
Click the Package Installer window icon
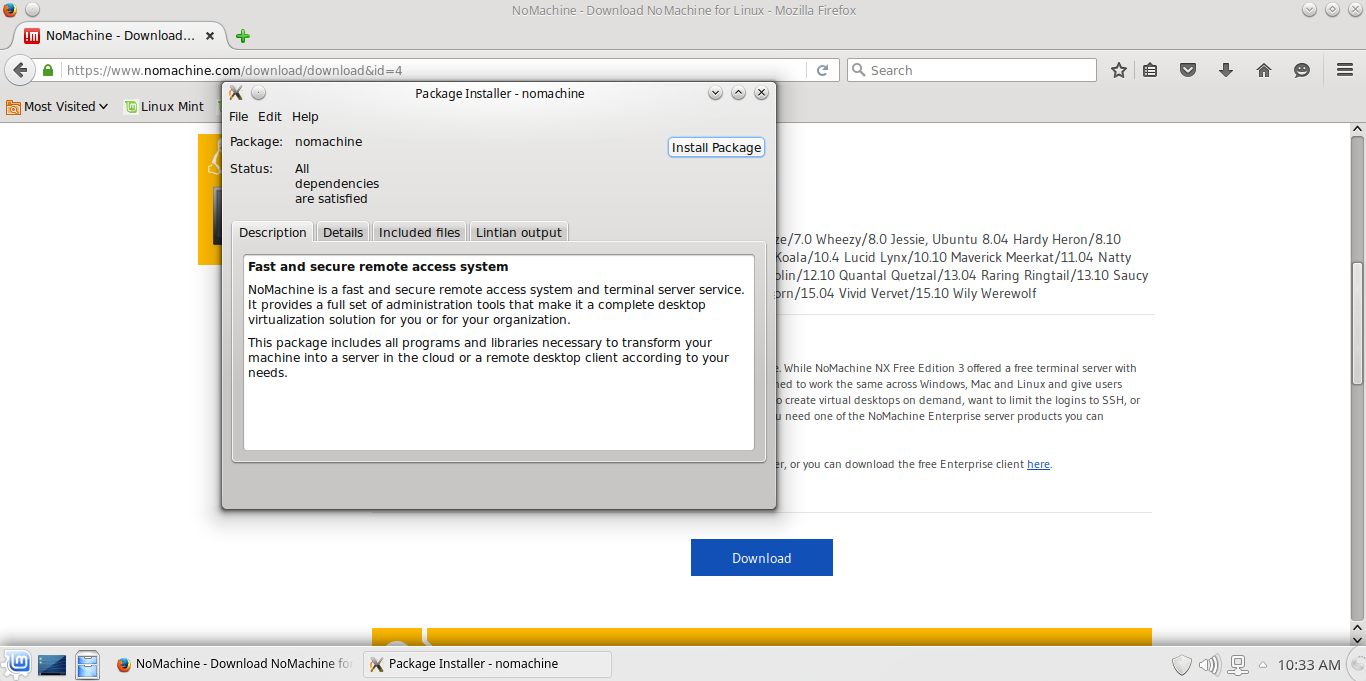coord(236,93)
